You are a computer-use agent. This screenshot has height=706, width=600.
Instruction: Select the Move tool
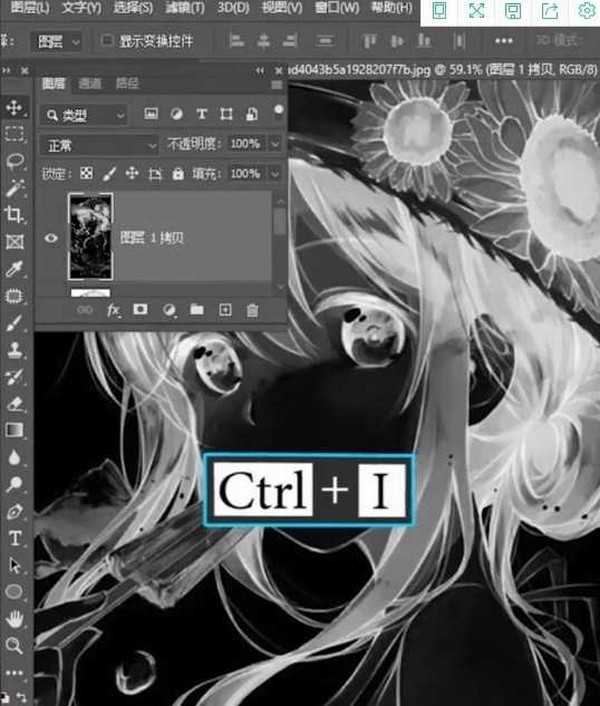coord(15,107)
